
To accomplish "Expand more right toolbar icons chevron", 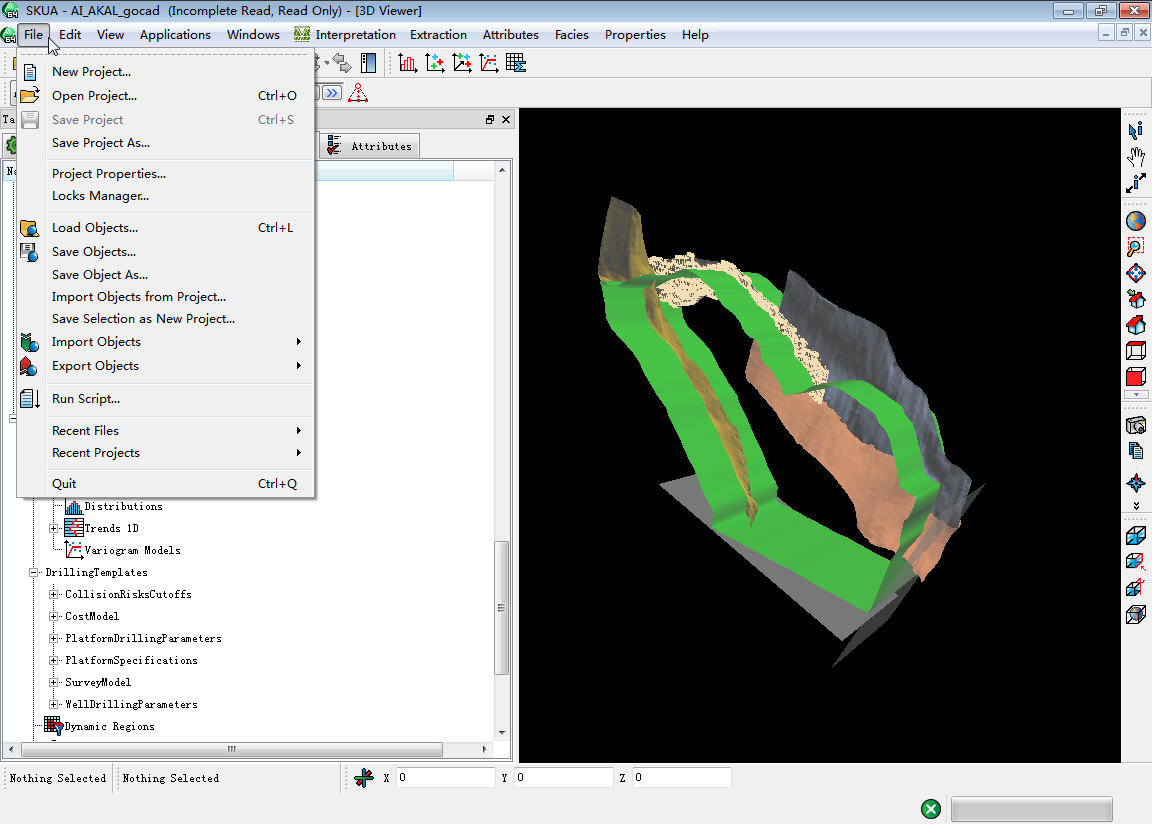I will tap(1136, 505).
